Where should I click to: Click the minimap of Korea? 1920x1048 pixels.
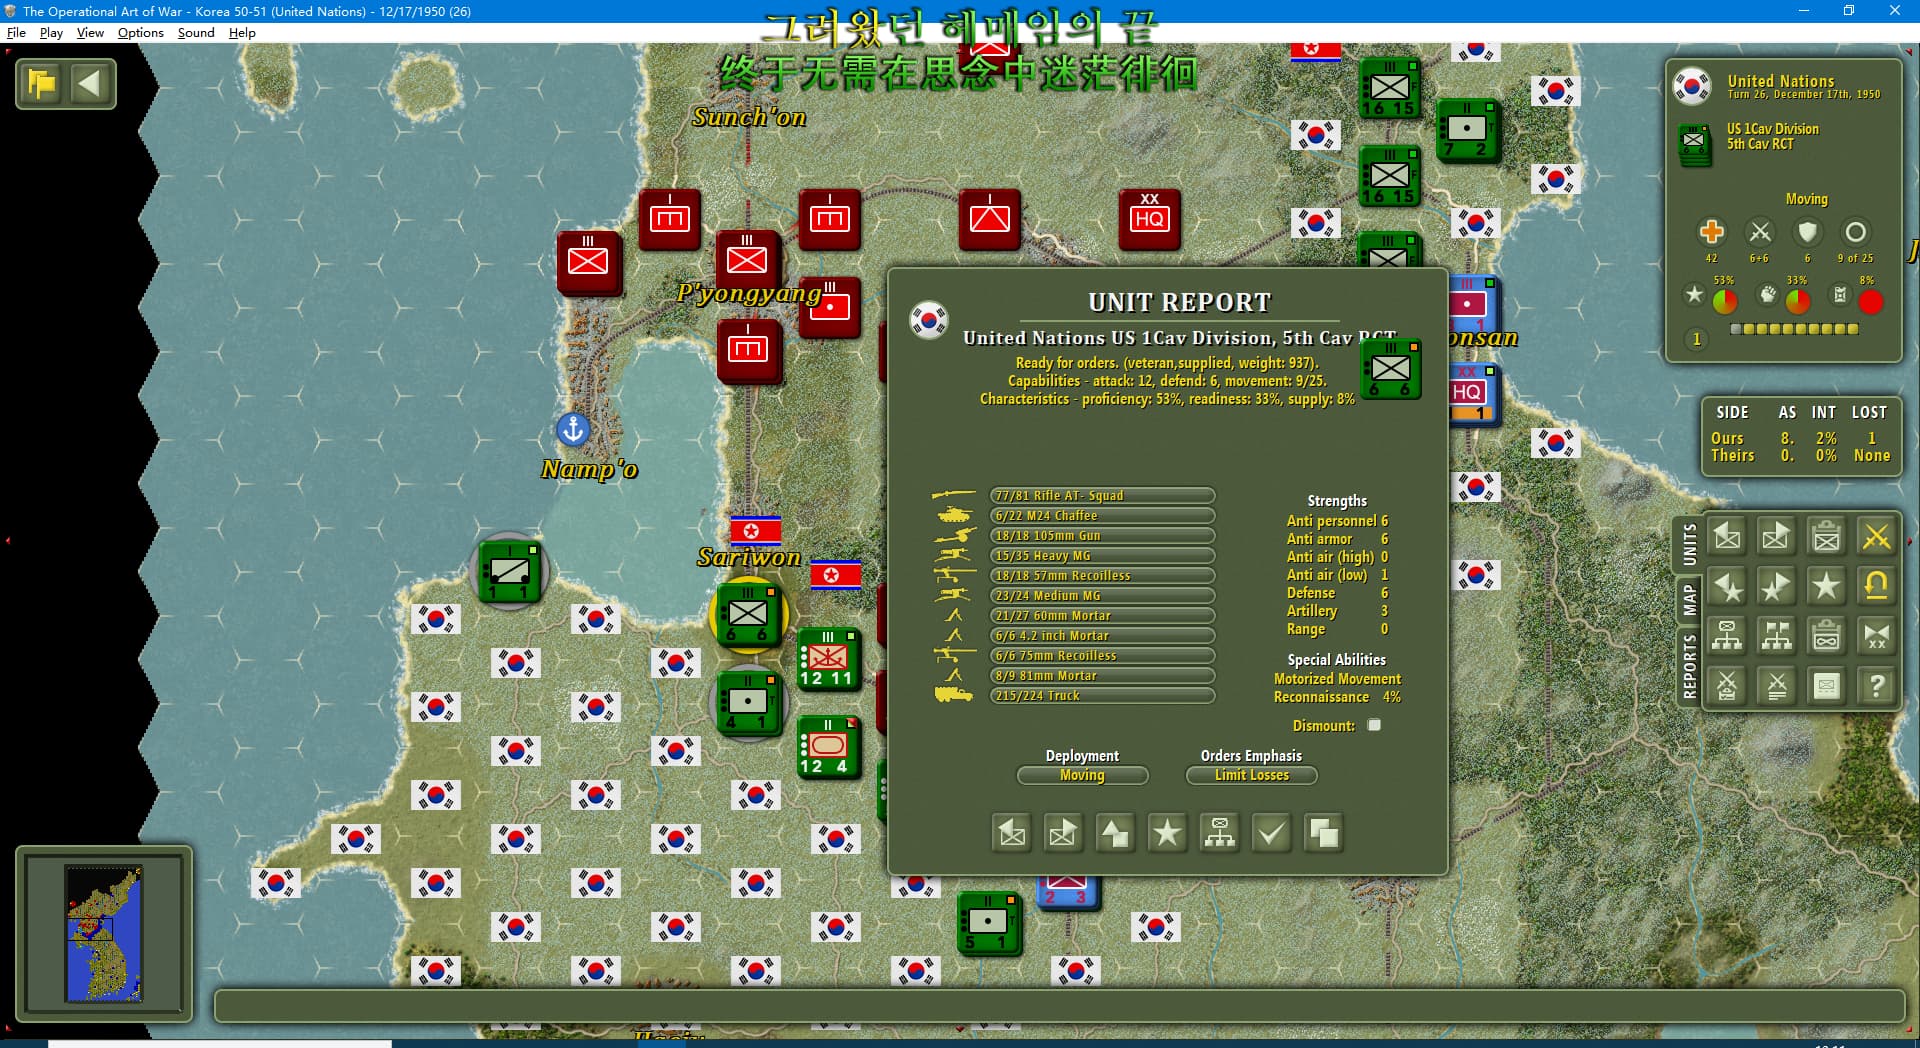coord(104,933)
